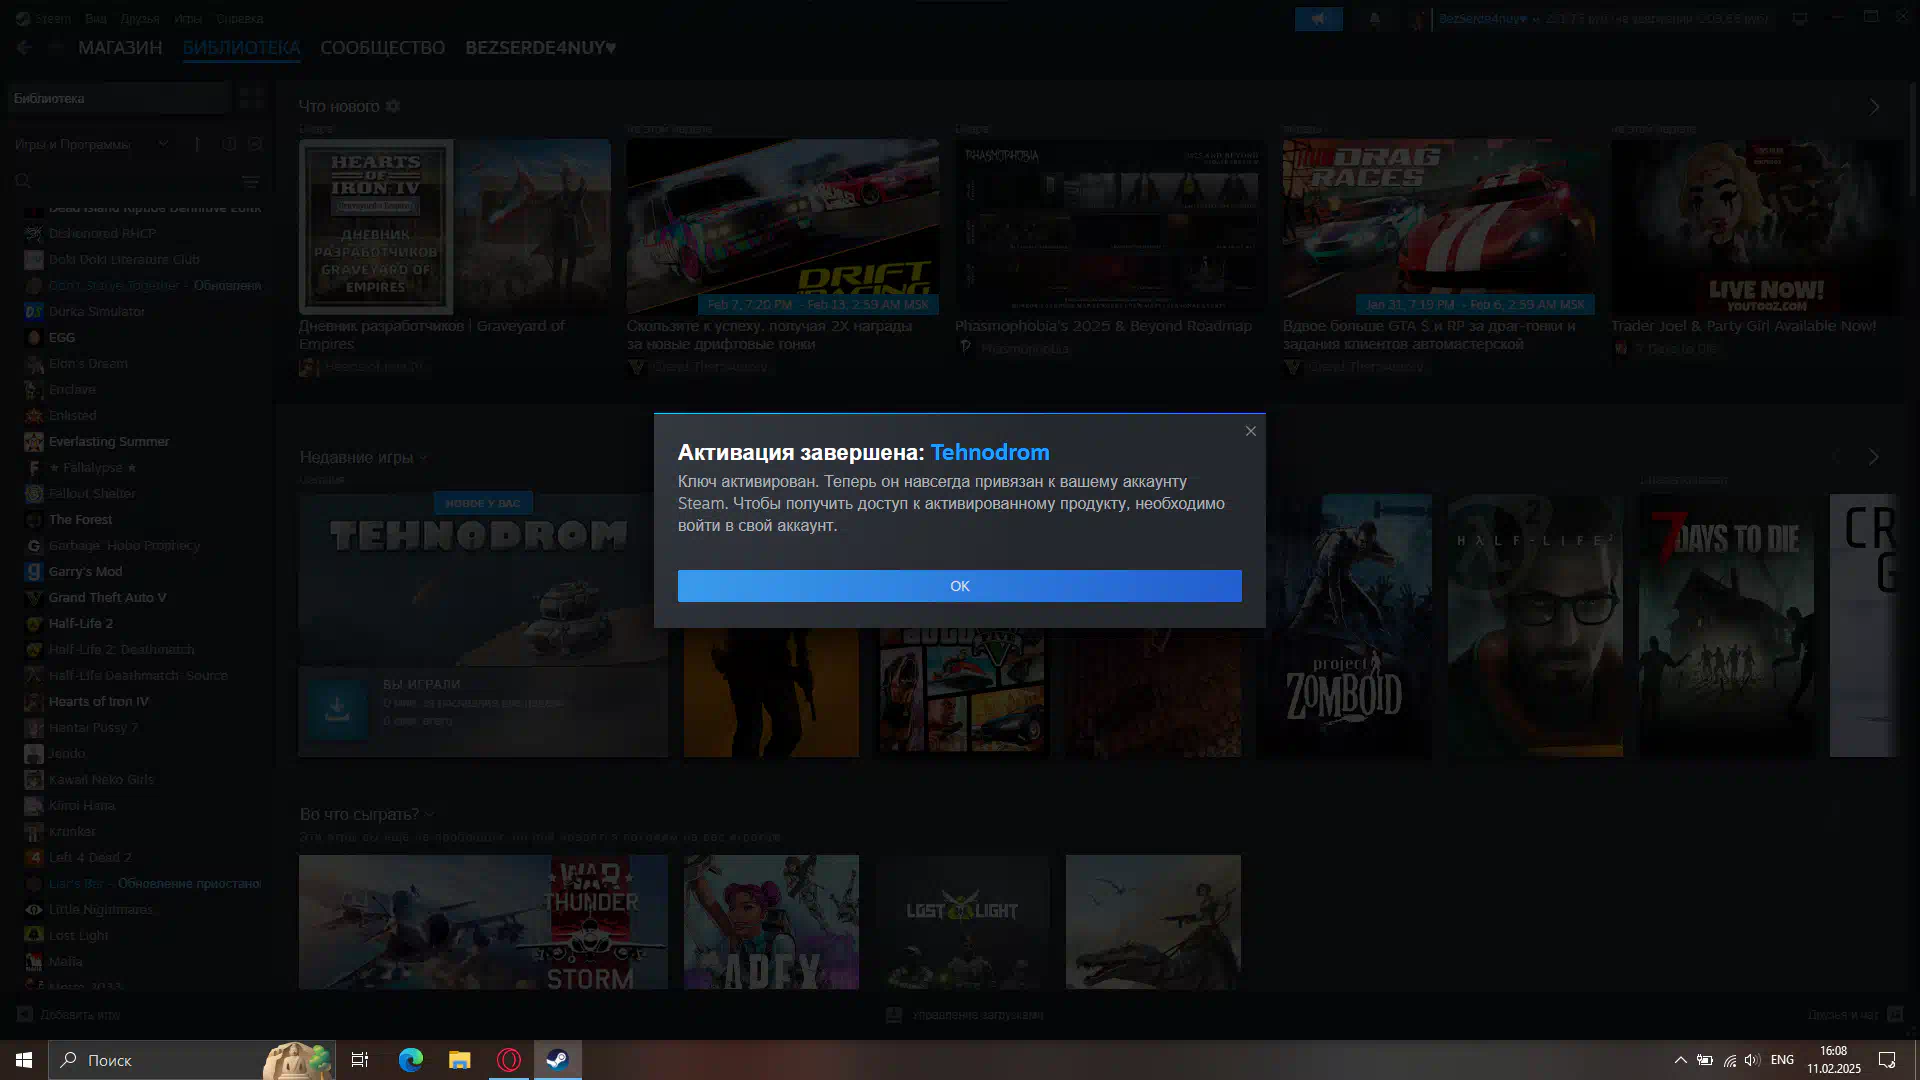Open What's New settings gear
Screen dimensions: 1920x1080
[393, 106]
